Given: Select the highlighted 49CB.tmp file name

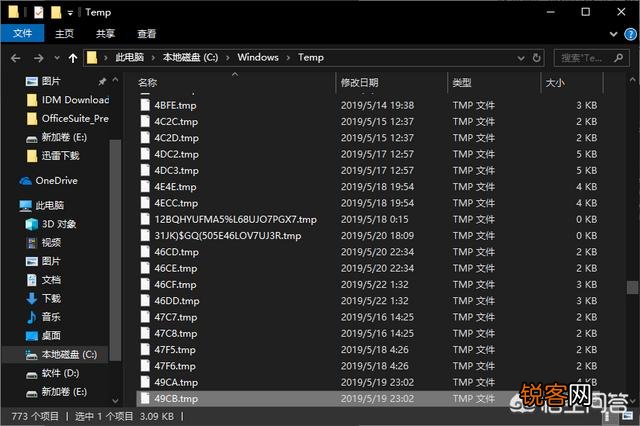Looking at the screenshot, I should pos(176,399).
